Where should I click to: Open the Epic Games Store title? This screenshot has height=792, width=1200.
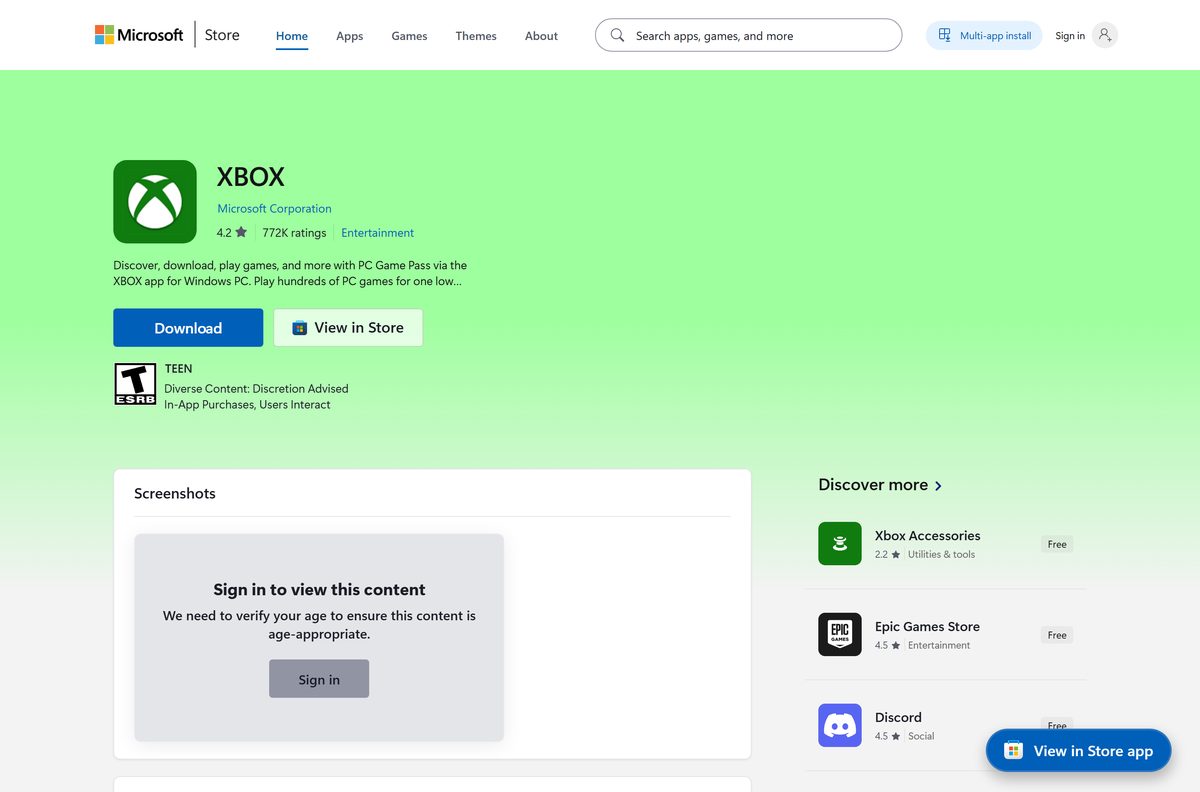click(927, 627)
